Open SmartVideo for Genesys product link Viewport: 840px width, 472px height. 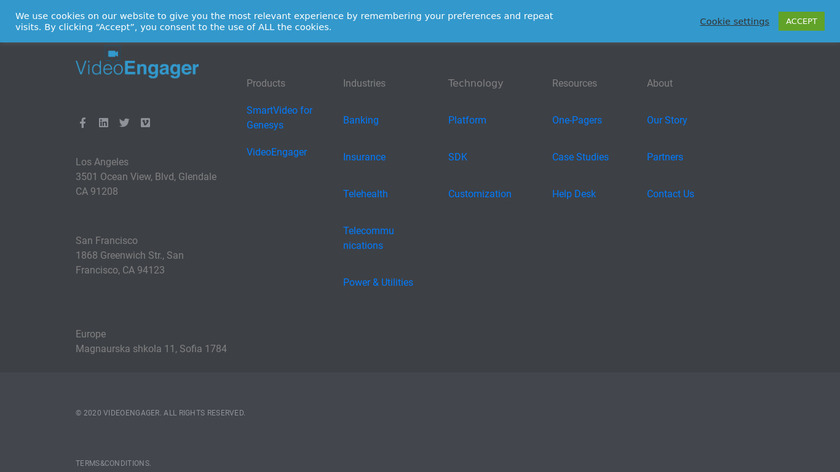279,118
